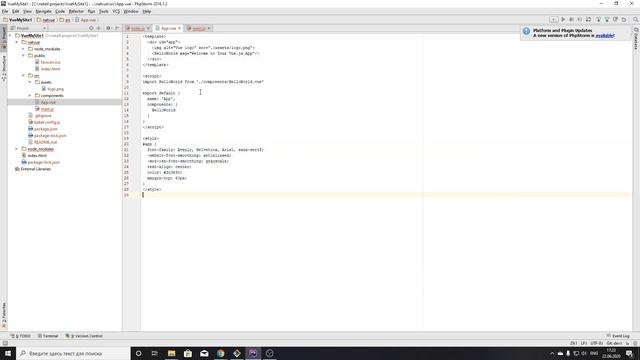This screenshot has width=640, height=360.
Task: Close the App.vue editor tab
Action: pos(179,28)
